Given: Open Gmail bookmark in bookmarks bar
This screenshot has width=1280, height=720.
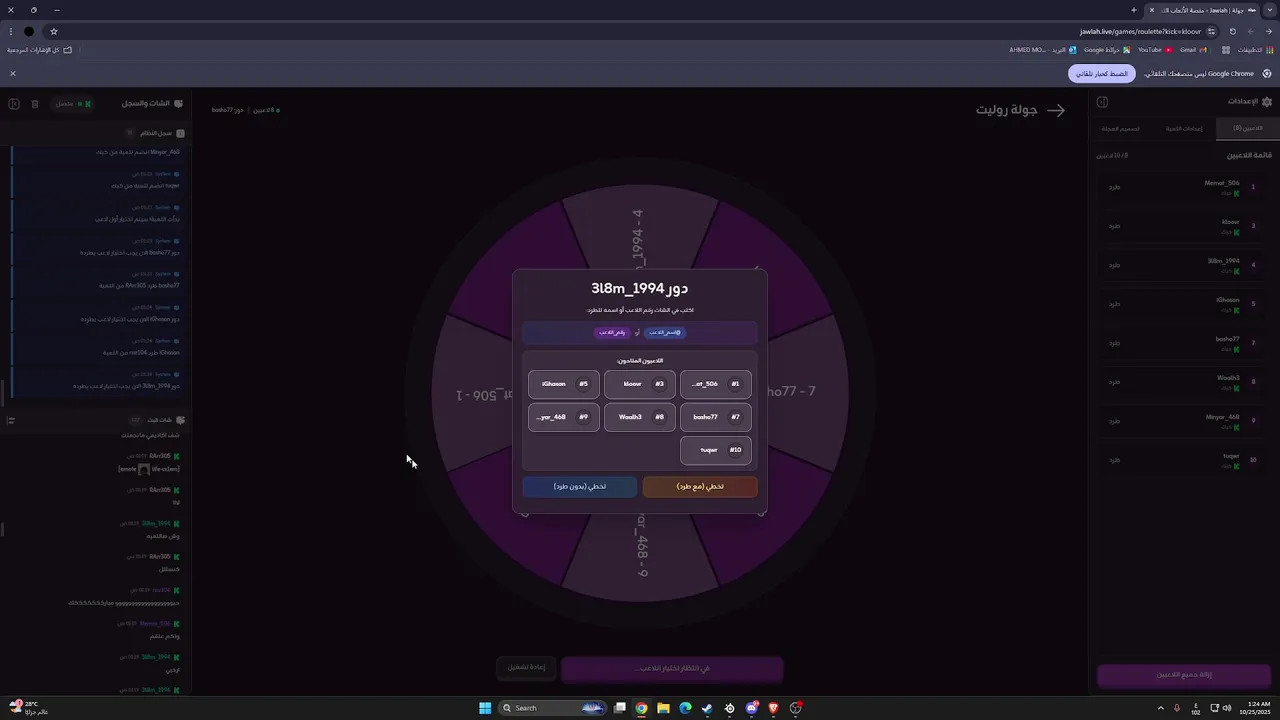Looking at the screenshot, I should [x=1193, y=50].
